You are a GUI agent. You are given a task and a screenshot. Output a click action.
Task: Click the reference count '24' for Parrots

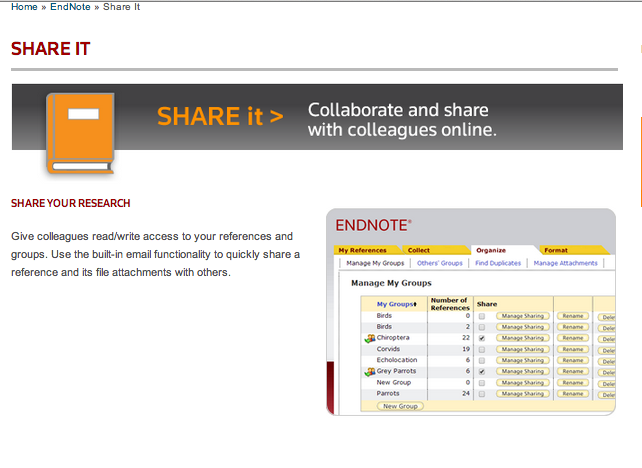pos(466,393)
